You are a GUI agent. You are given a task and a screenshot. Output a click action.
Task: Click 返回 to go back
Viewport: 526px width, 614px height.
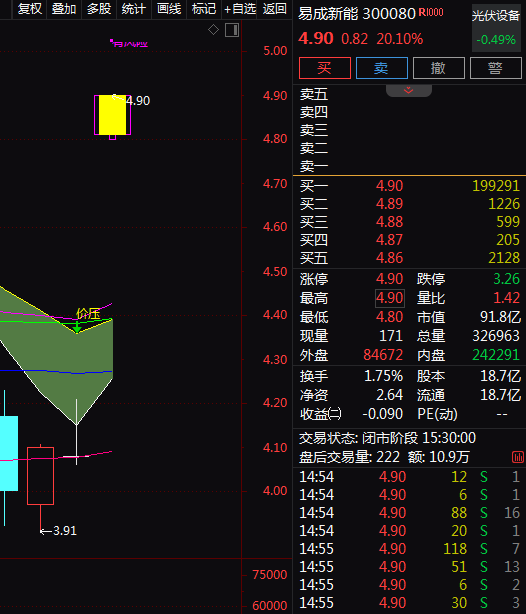[x=274, y=9]
